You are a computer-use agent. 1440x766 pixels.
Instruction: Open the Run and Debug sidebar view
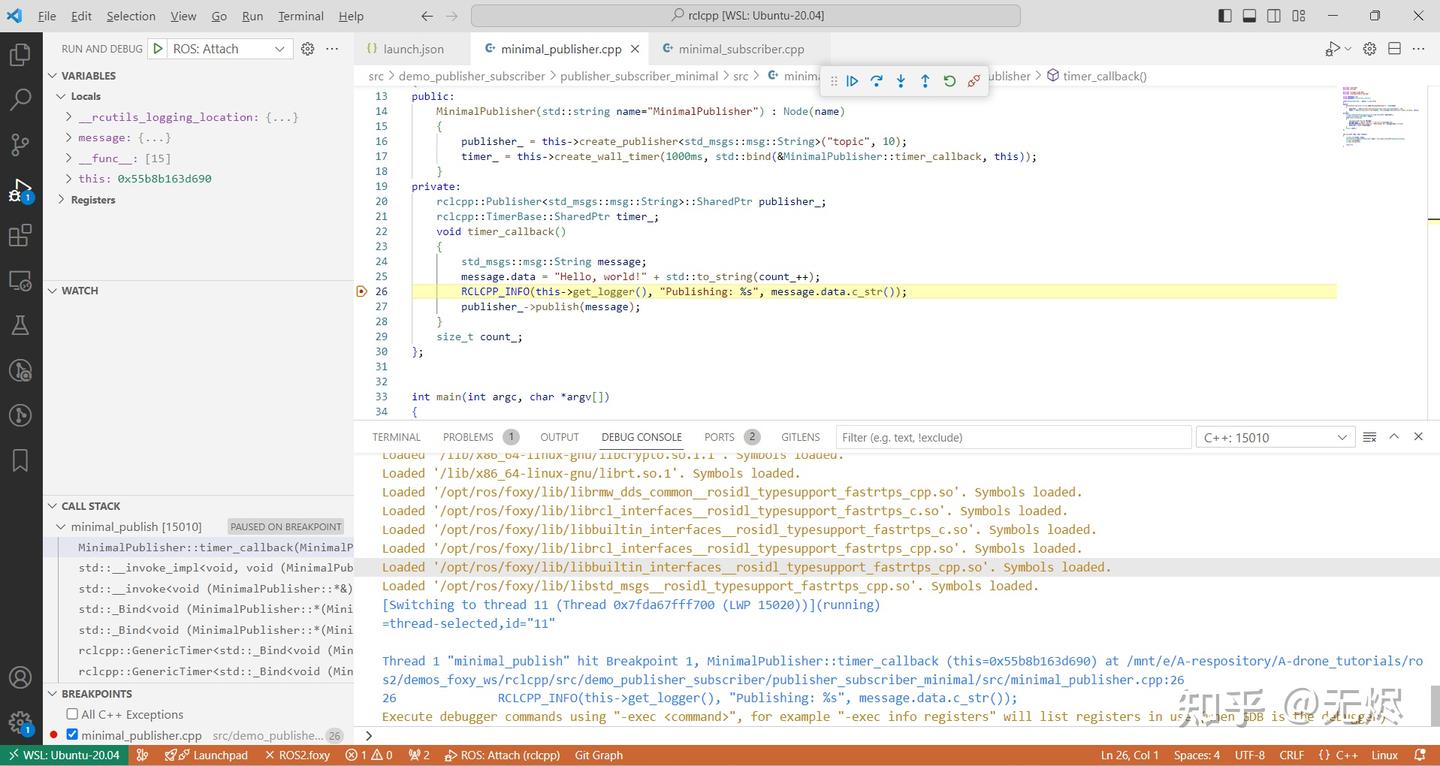20,189
